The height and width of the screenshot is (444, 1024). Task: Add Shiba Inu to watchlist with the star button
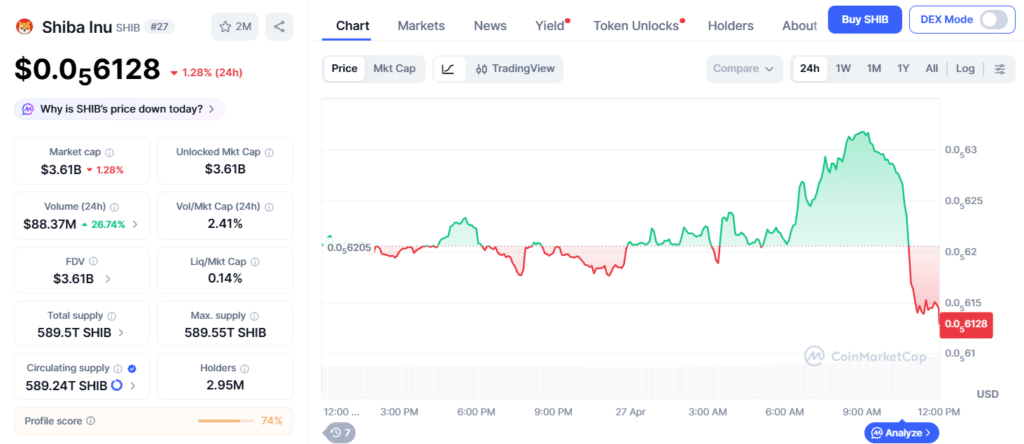tap(235, 27)
